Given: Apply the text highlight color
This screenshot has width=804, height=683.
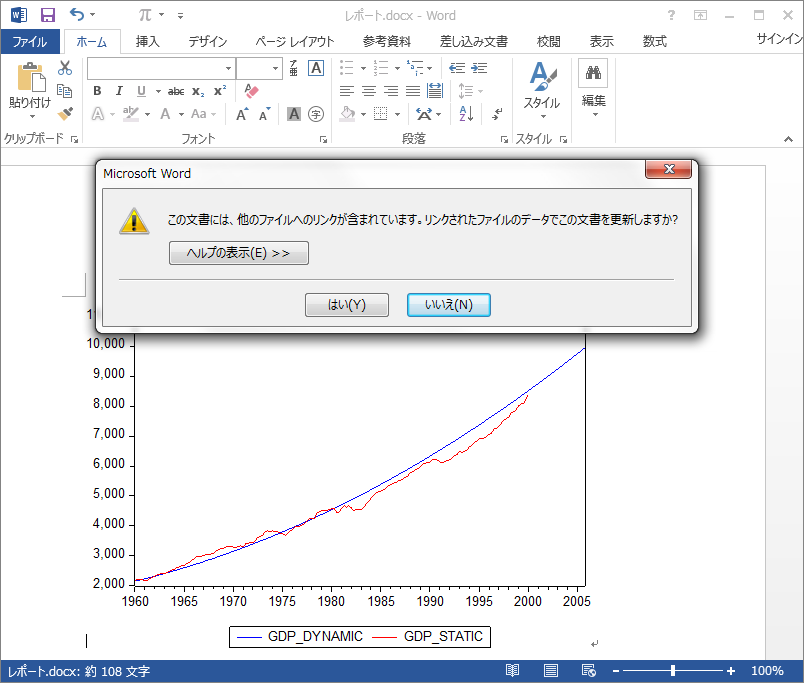Looking at the screenshot, I should tap(131, 114).
